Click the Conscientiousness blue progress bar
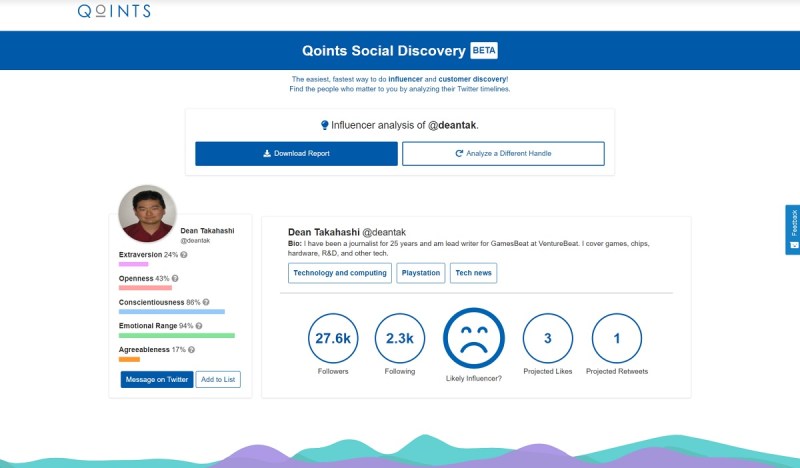Screen dimensions: 800x468 click(x=172, y=311)
